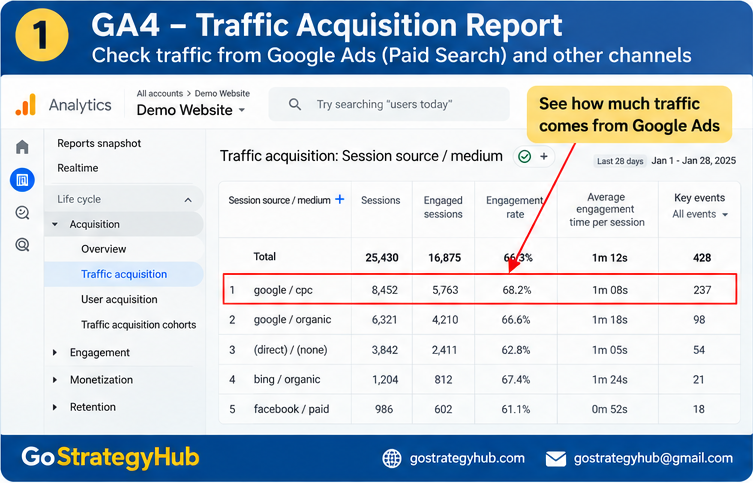Screen dimensions: 753x483
Task: Open Traffic acquisition cohorts
Action: pyautogui.click(x=139, y=325)
